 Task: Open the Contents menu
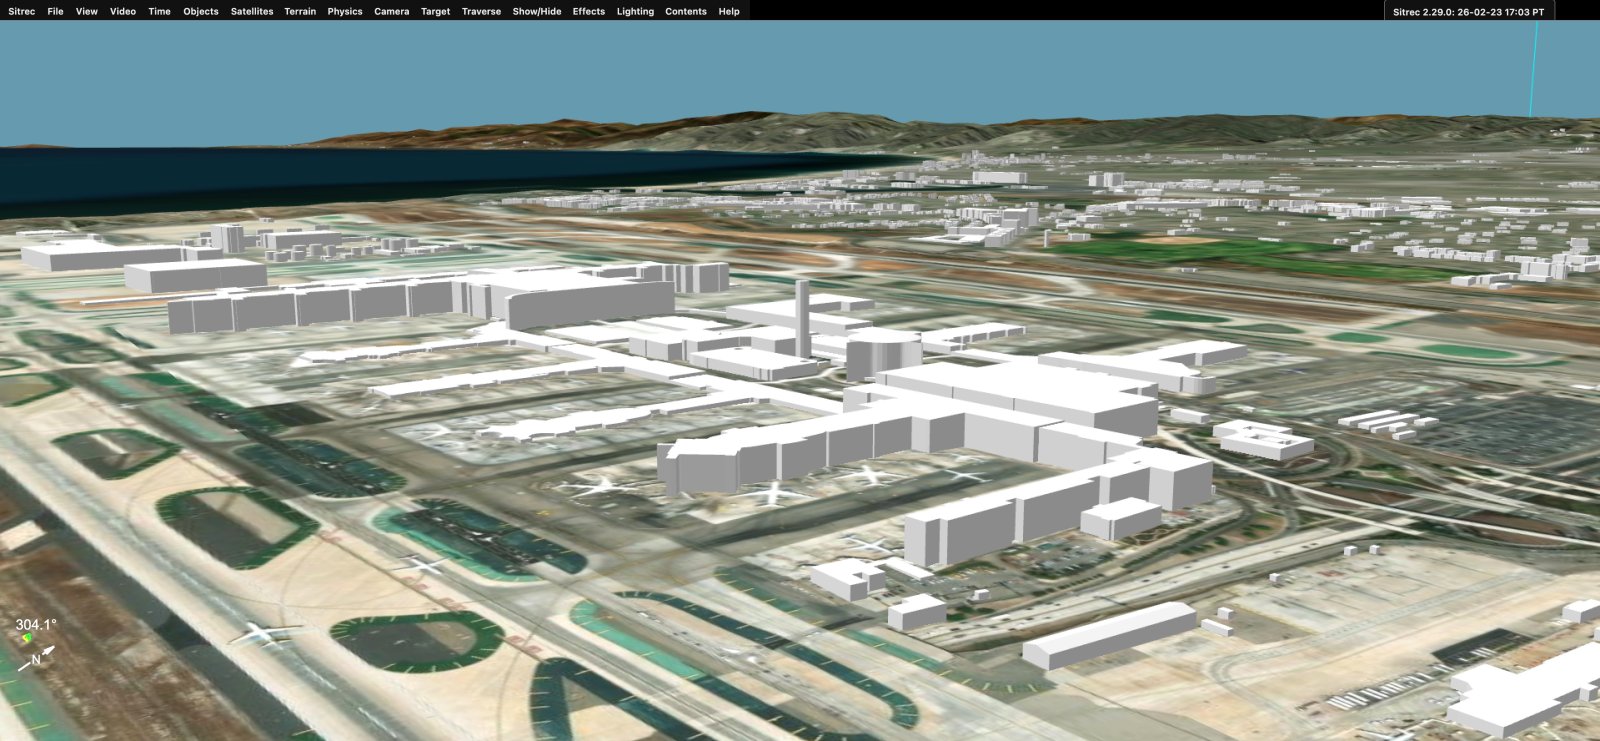[x=686, y=11]
